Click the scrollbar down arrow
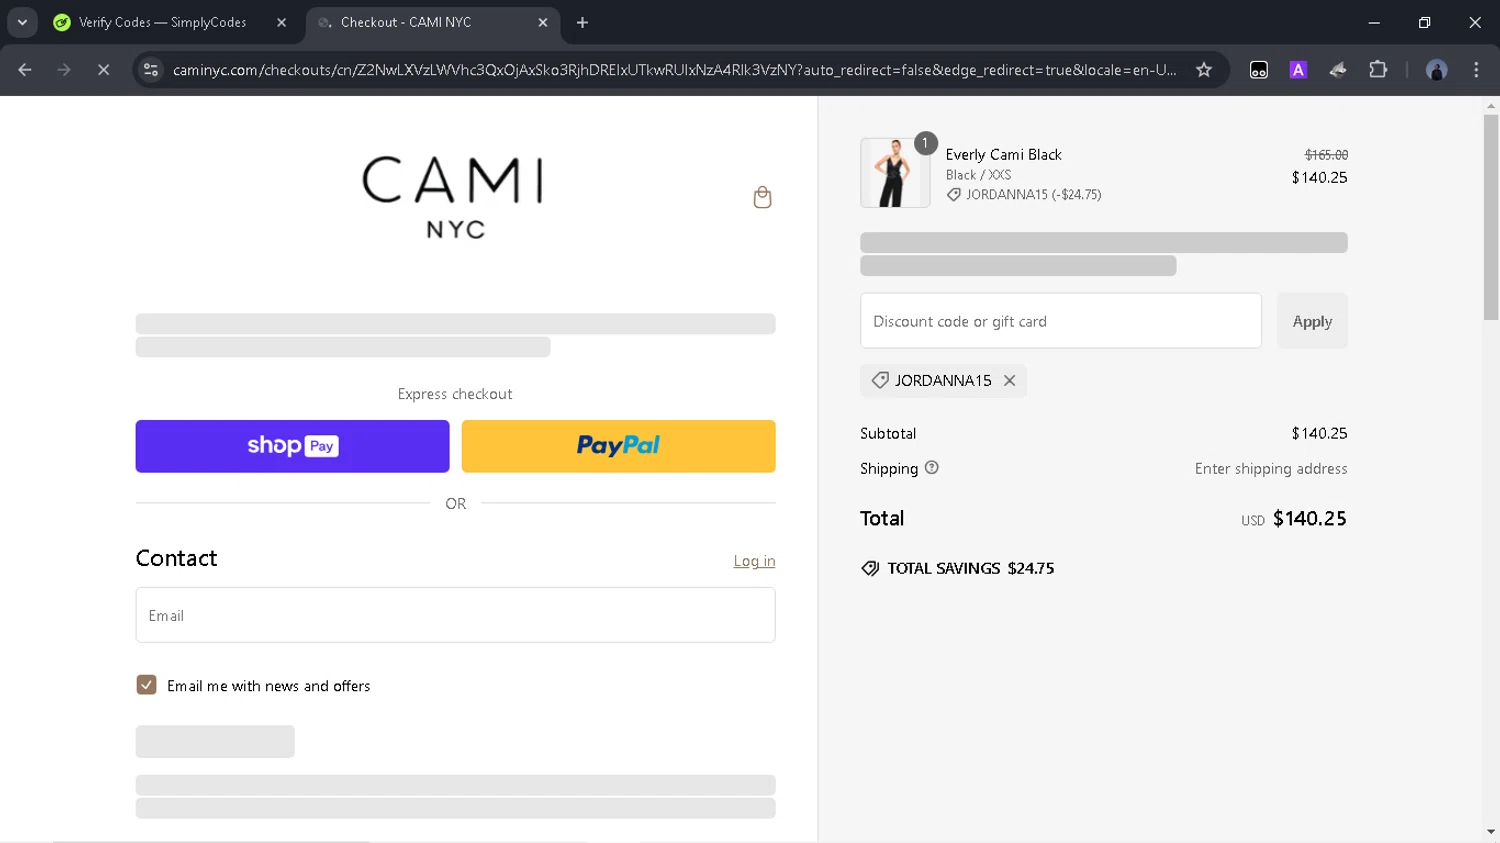Viewport: 1500px width, 843px height. click(x=1491, y=832)
